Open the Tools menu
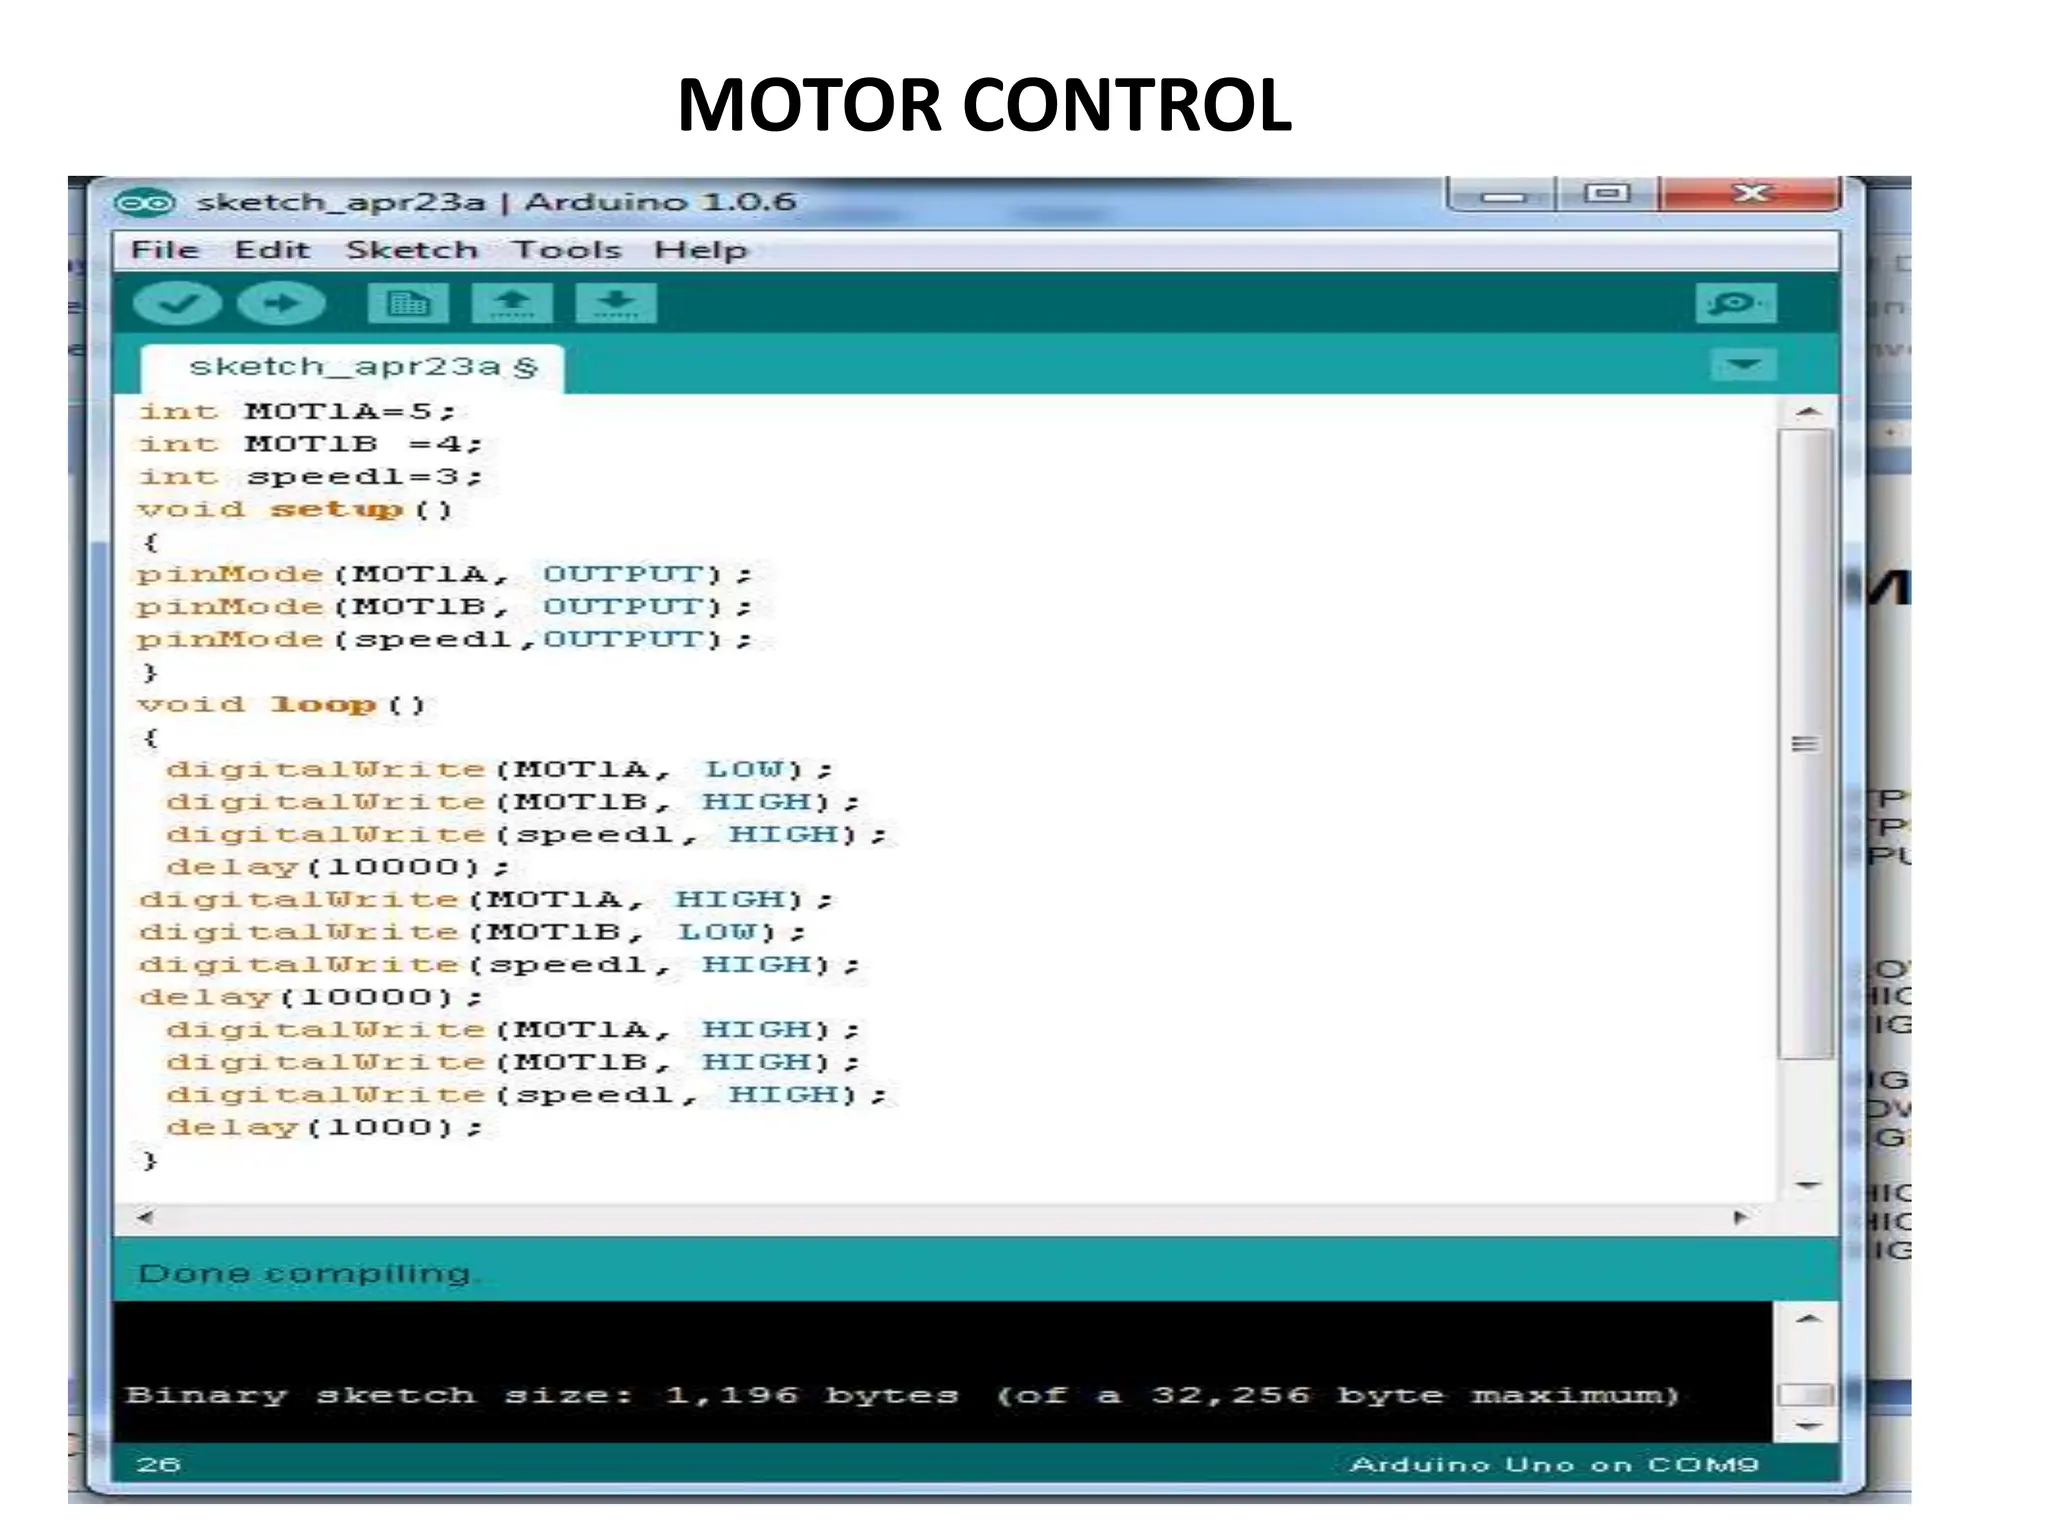 (566, 250)
